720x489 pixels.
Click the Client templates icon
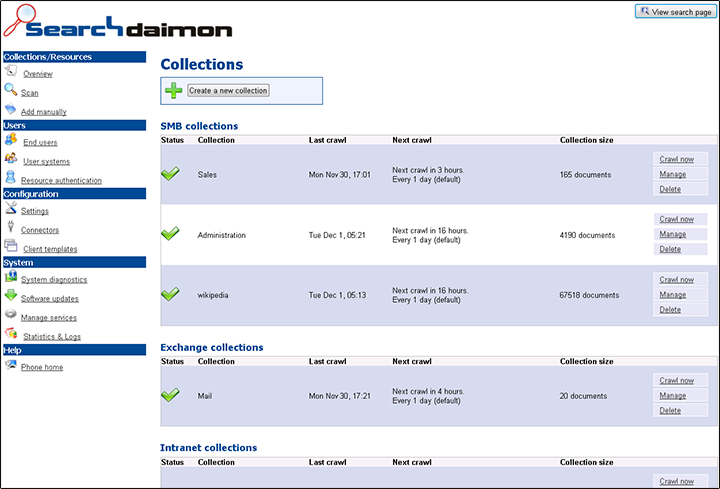click(x=11, y=245)
